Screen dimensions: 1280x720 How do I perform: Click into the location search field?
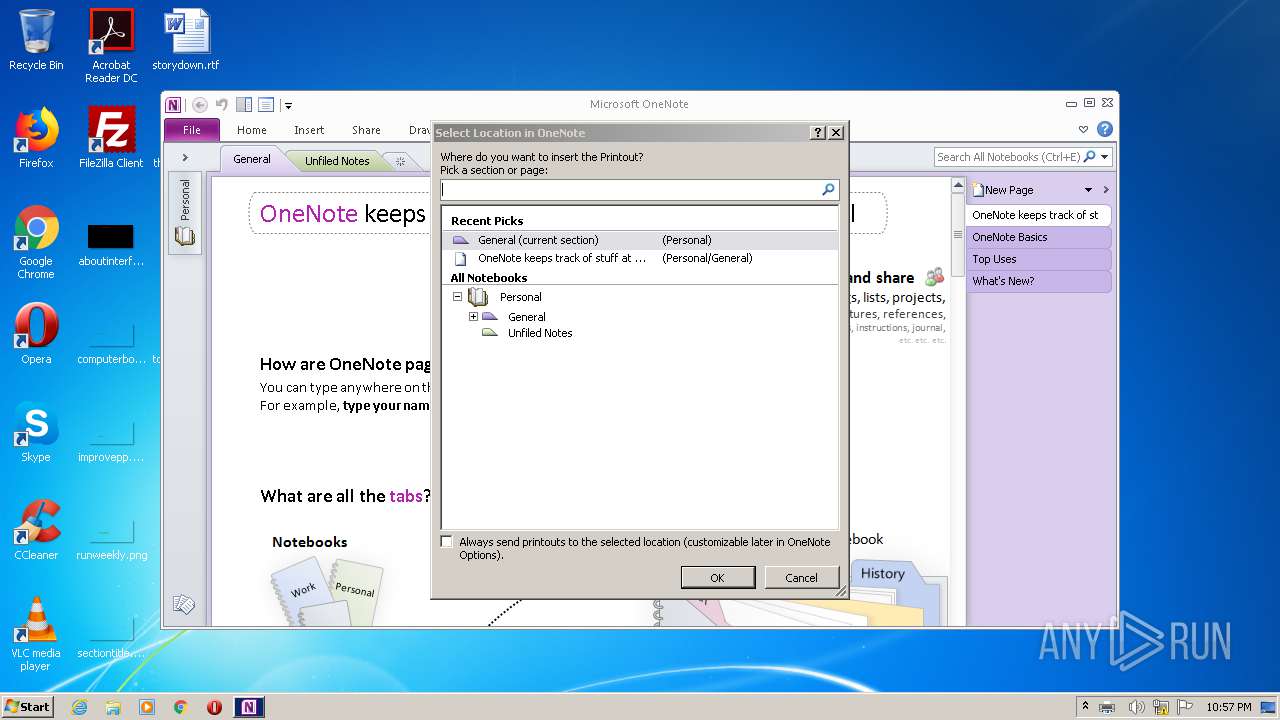click(631, 189)
